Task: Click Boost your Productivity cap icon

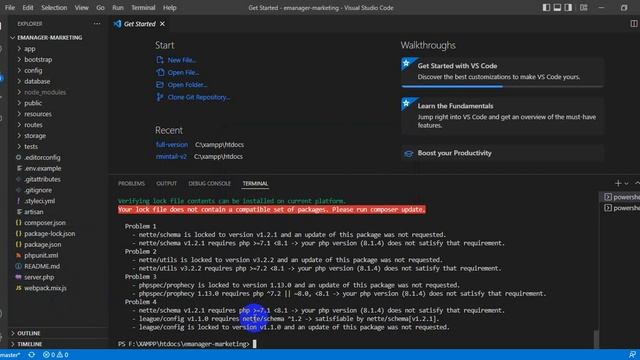Action: (x=408, y=153)
